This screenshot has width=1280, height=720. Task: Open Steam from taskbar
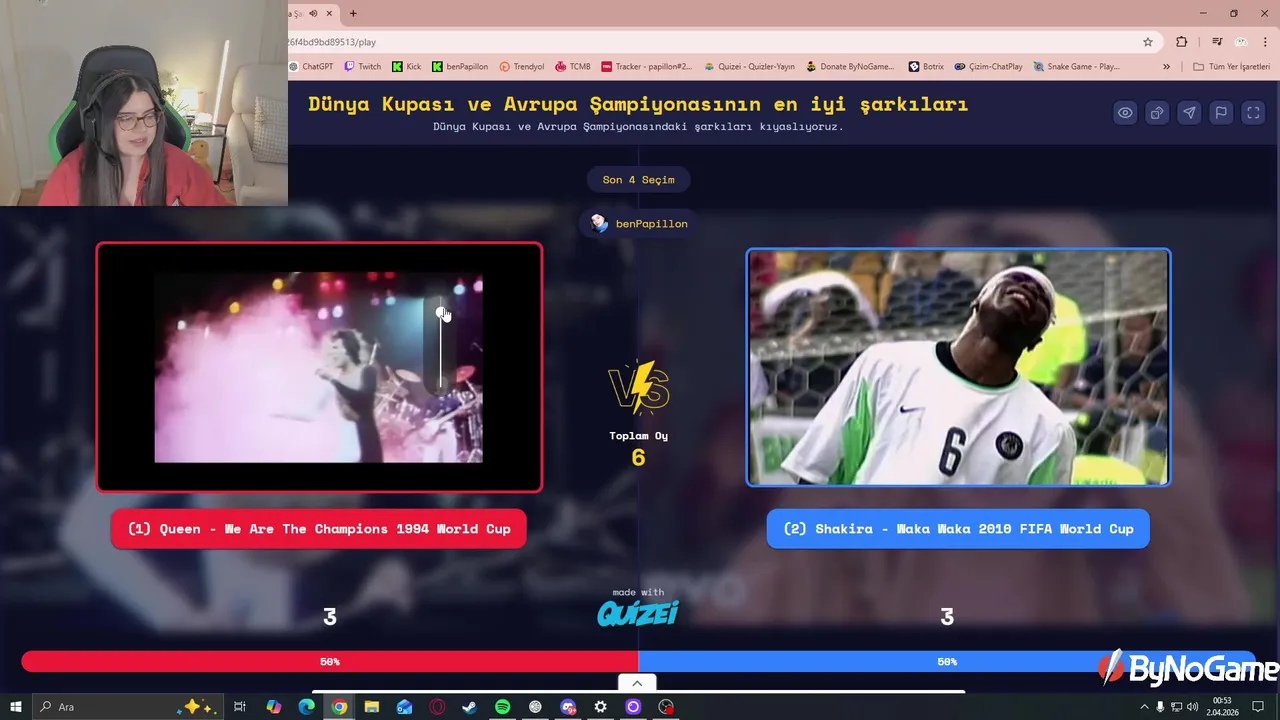coord(470,707)
